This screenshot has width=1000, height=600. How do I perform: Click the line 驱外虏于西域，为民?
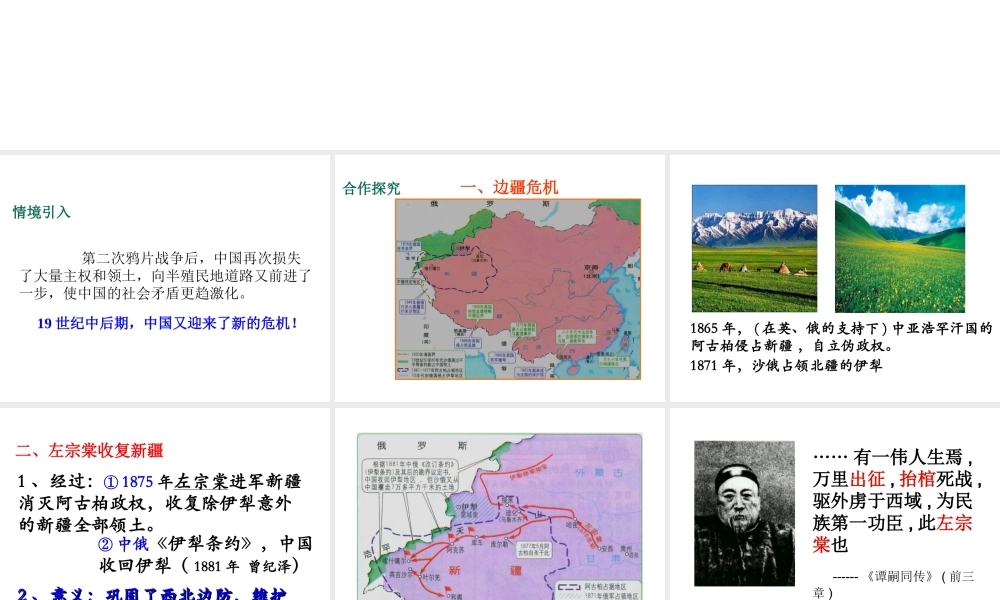(x=892, y=501)
